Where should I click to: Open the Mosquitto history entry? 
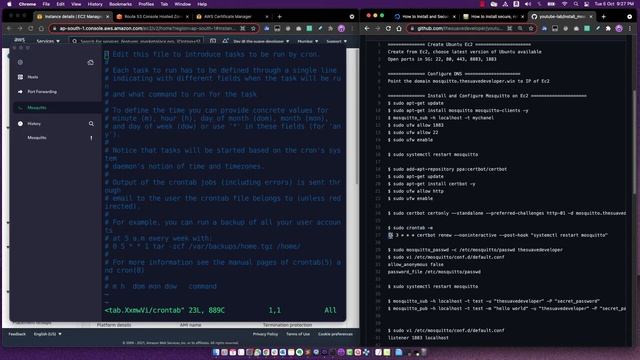click(37, 138)
